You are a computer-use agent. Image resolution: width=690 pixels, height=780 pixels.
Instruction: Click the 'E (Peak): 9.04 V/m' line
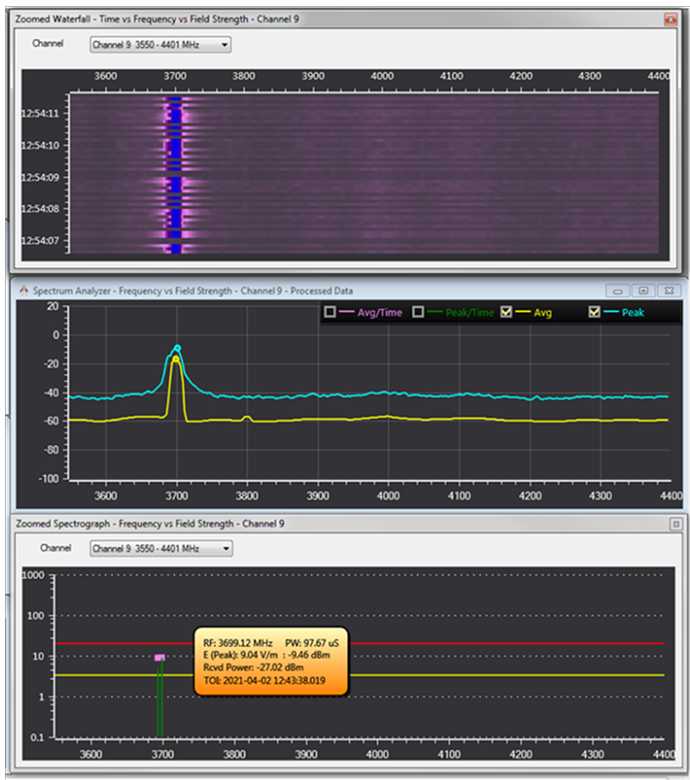(241, 655)
